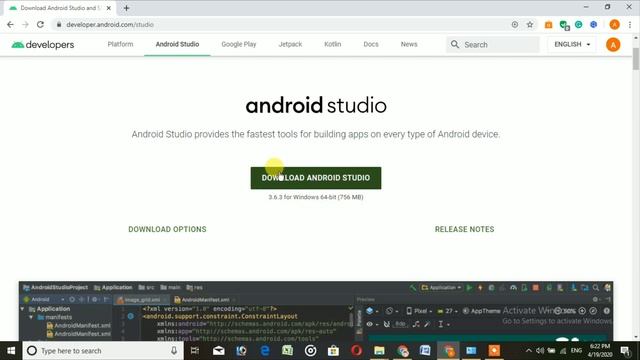Click the Download Android Studio button
Viewport: 640px width, 360px height.
click(x=316, y=178)
